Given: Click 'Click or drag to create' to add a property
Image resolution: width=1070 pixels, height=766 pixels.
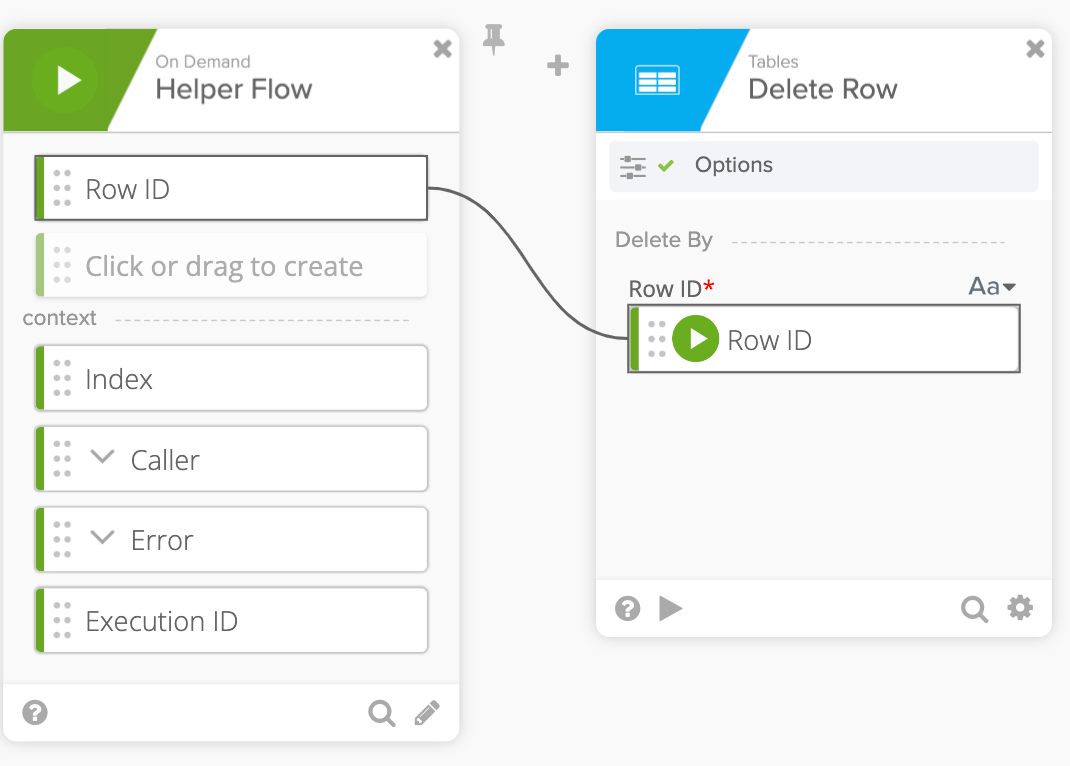Looking at the screenshot, I should click(x=231, y=266).
